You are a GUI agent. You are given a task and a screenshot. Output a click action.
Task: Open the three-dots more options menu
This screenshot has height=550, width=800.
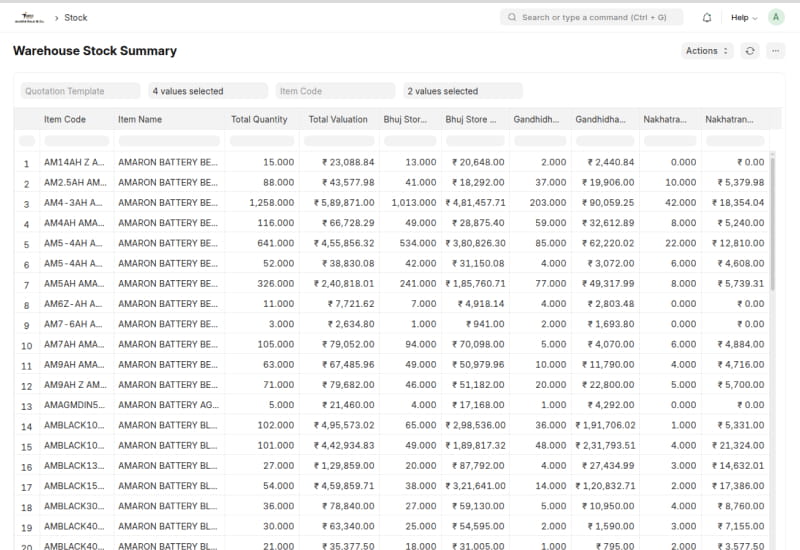coord(776,51)
